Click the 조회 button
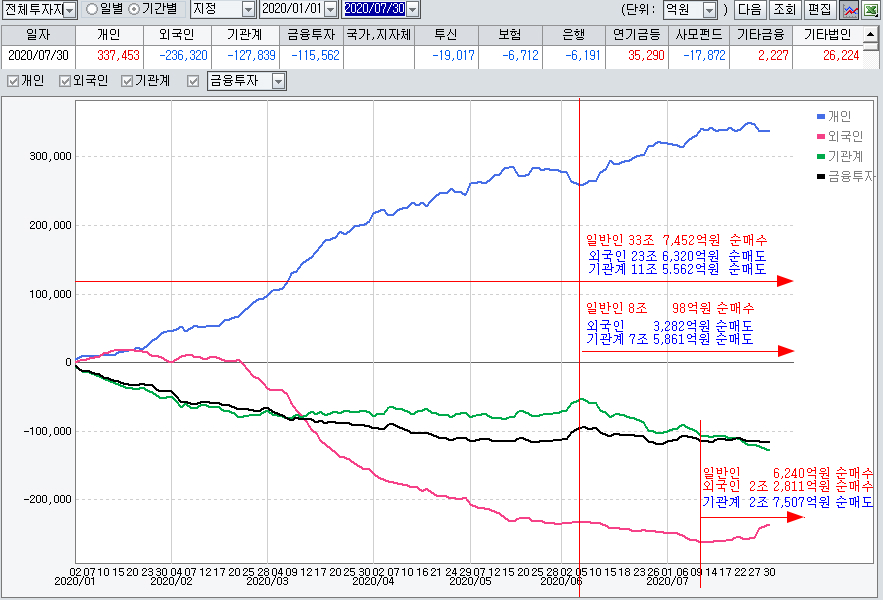Image resolution: width=883 pixels, height=605 pixels. pos(784,10)
